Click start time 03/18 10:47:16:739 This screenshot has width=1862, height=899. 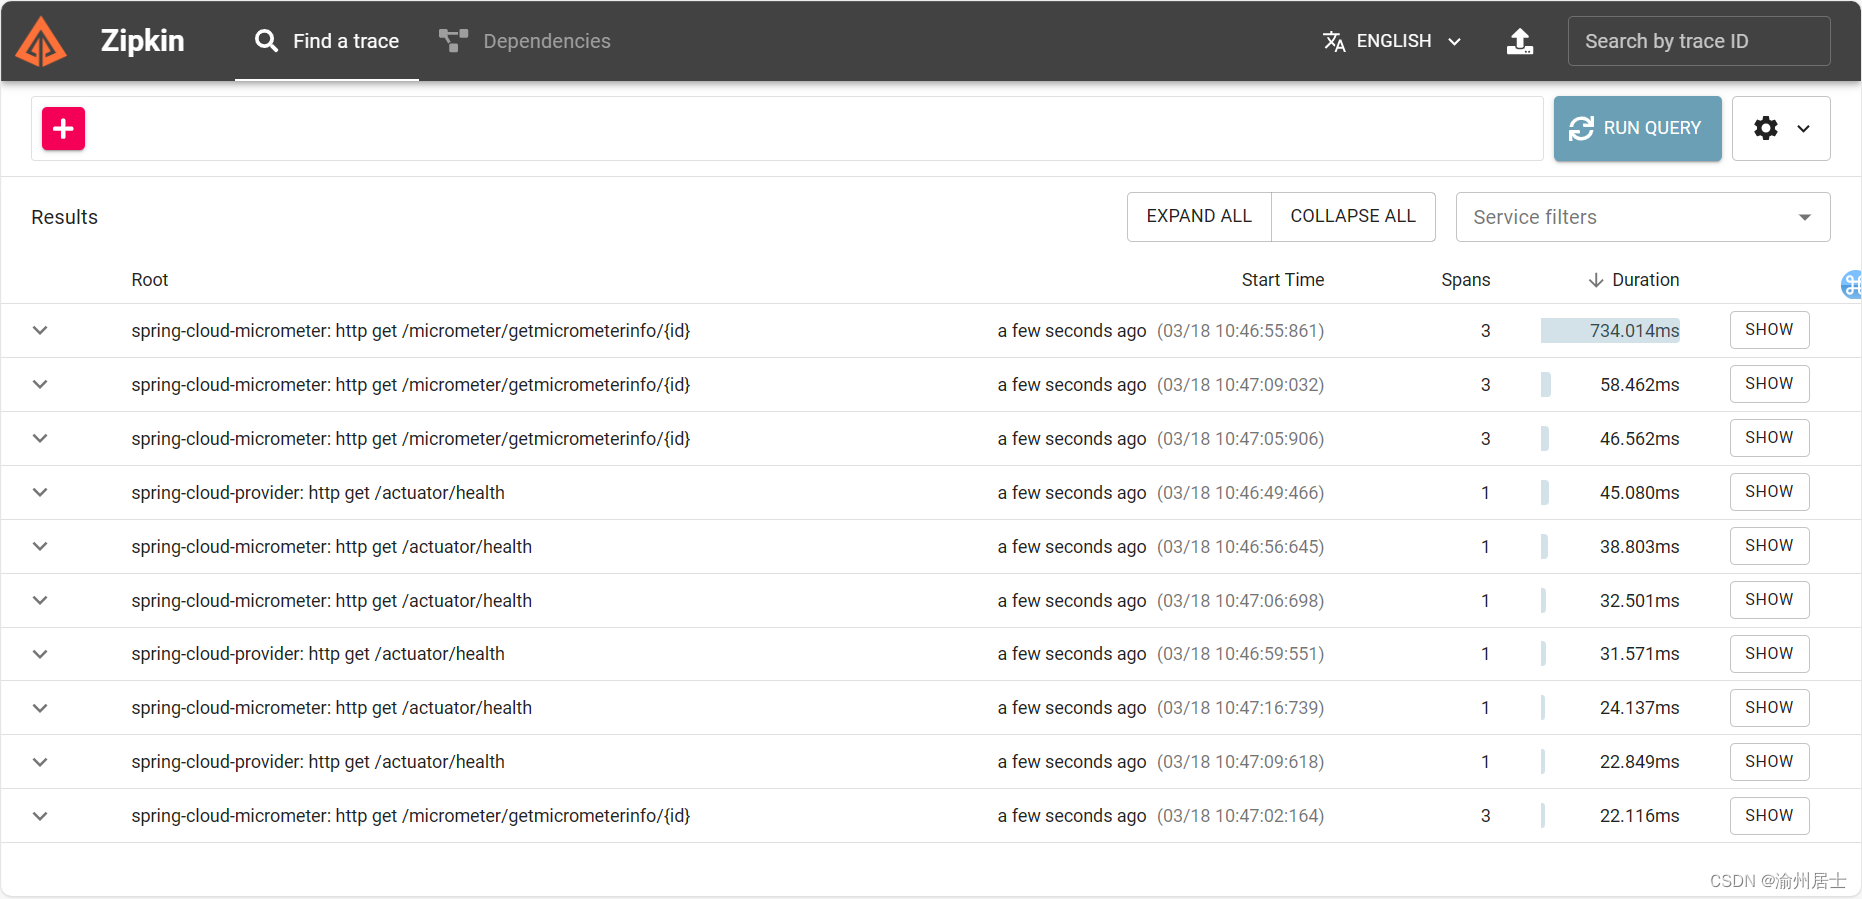(x=1240, y=708)
